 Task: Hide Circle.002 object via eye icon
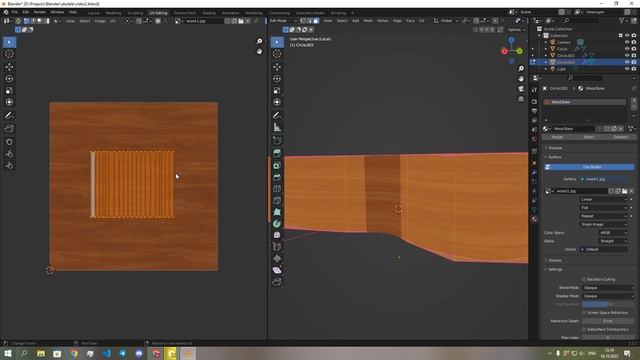(627, 62)
